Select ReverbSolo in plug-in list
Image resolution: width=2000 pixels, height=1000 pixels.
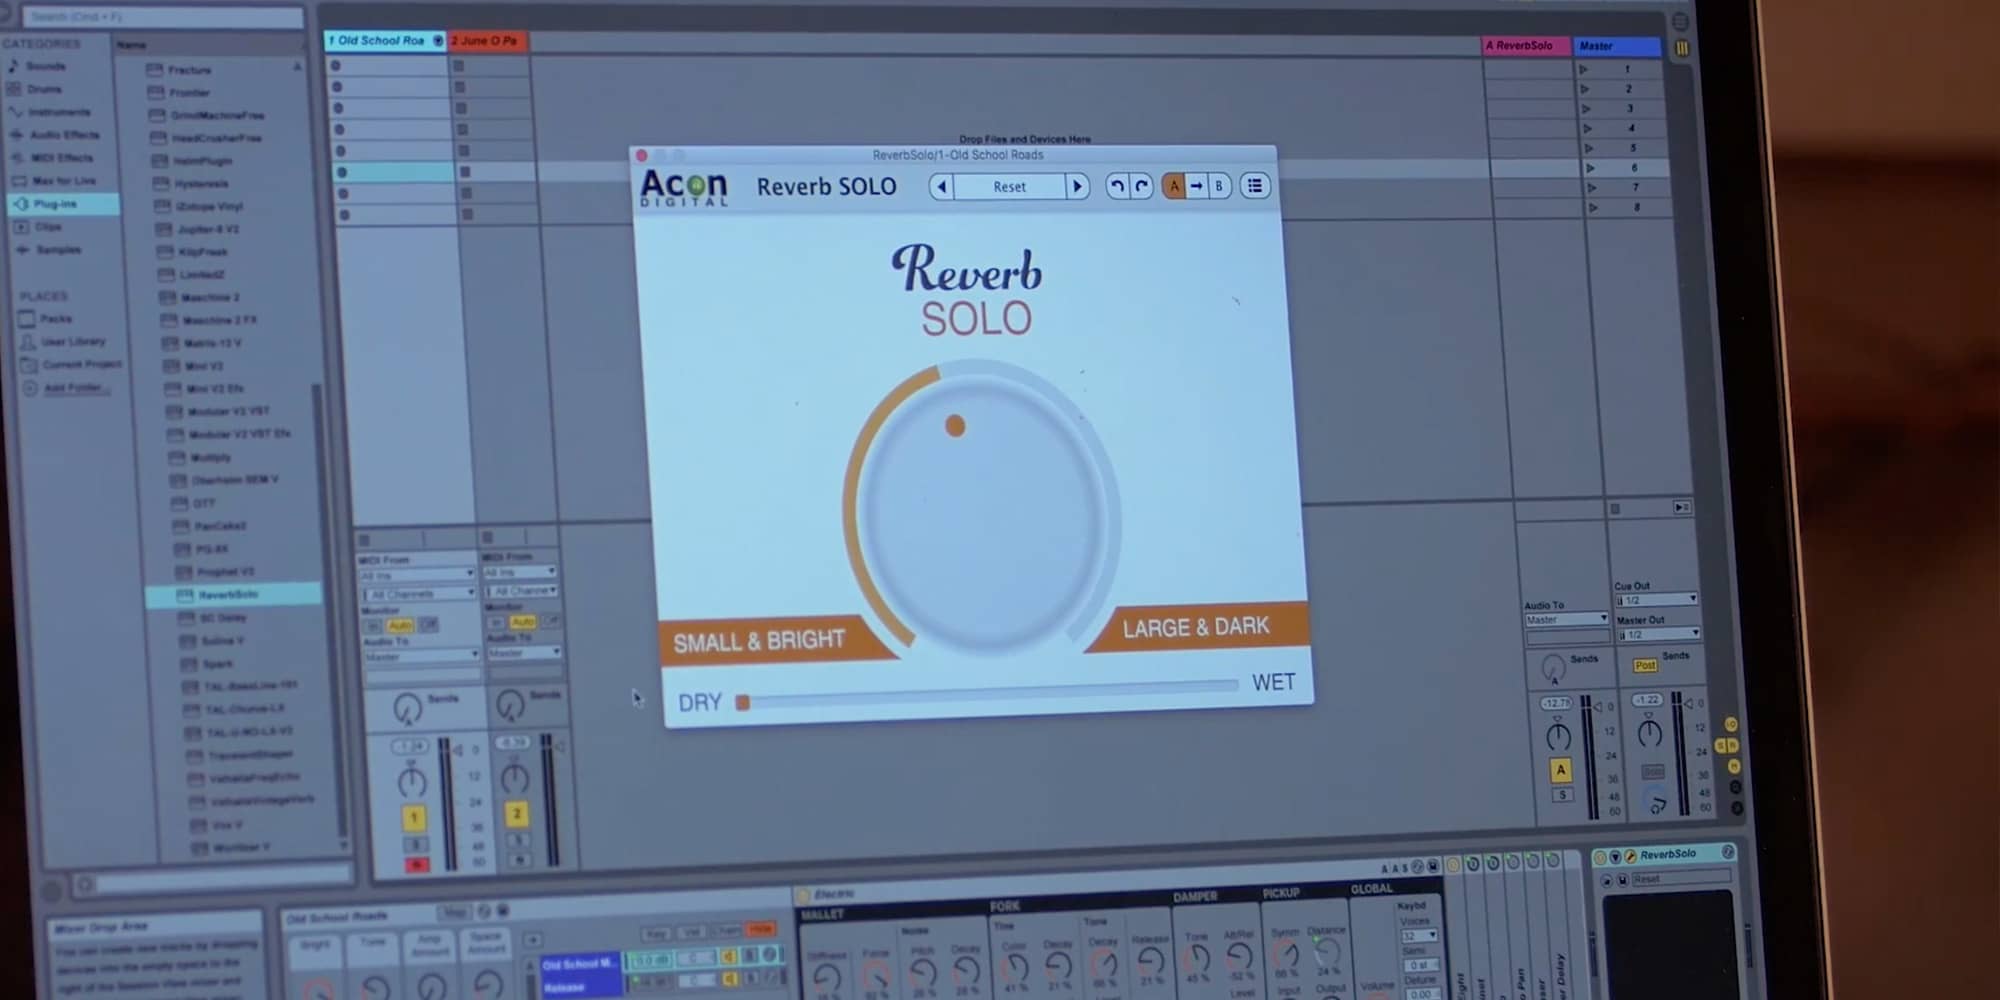tap(234, 595)
